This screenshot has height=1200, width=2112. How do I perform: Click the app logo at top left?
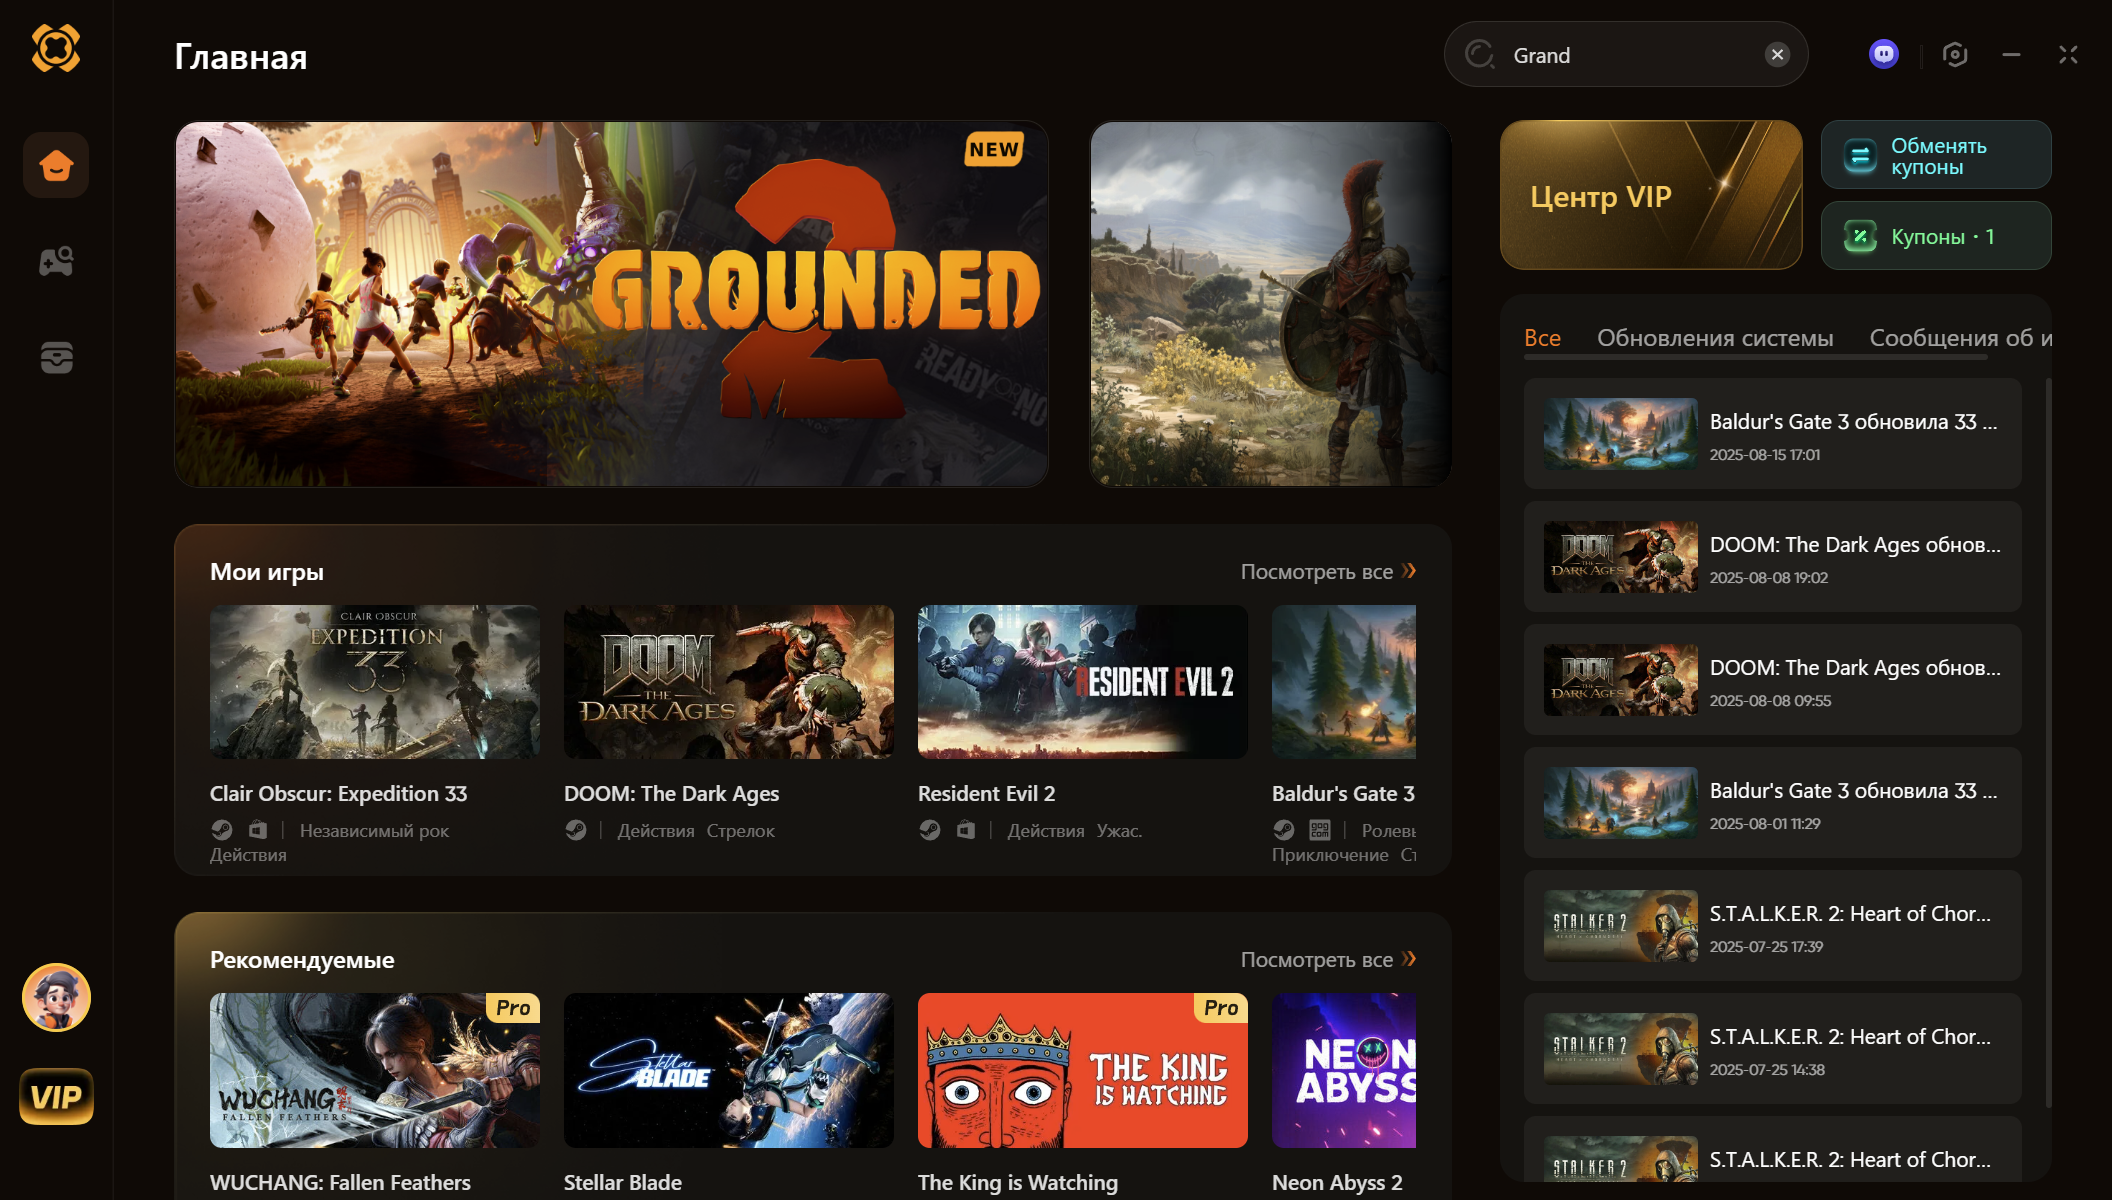(56, 48)
